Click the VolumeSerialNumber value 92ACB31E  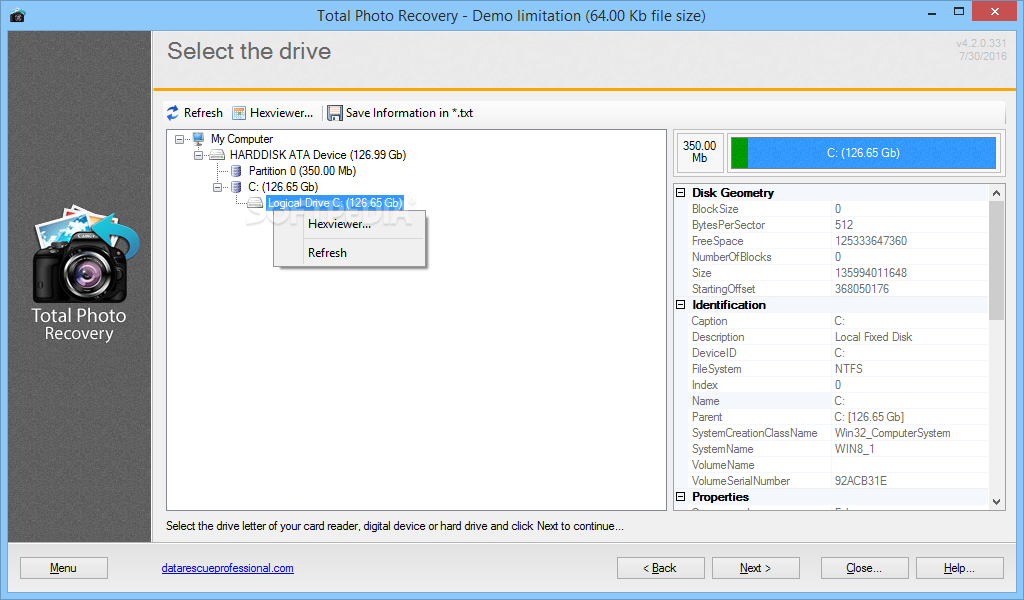[x=861, y=481]
